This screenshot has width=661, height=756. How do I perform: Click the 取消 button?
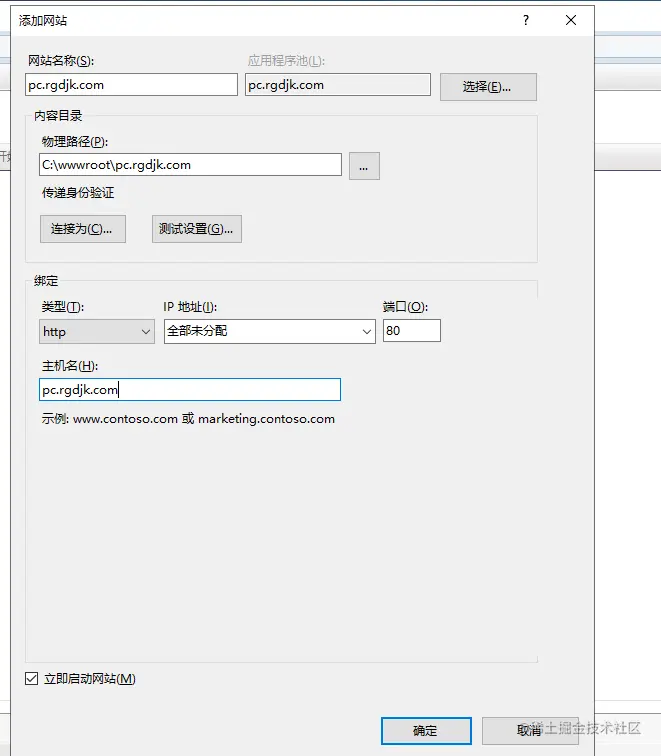(x=530, y=730)
